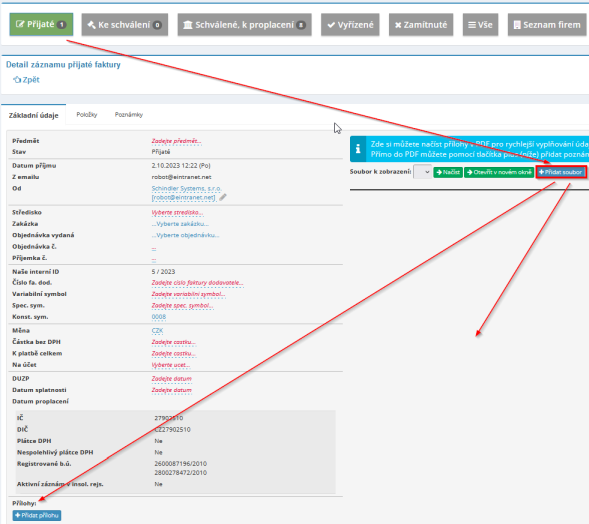Click the Zadejte předmět input field

point(176,141)
